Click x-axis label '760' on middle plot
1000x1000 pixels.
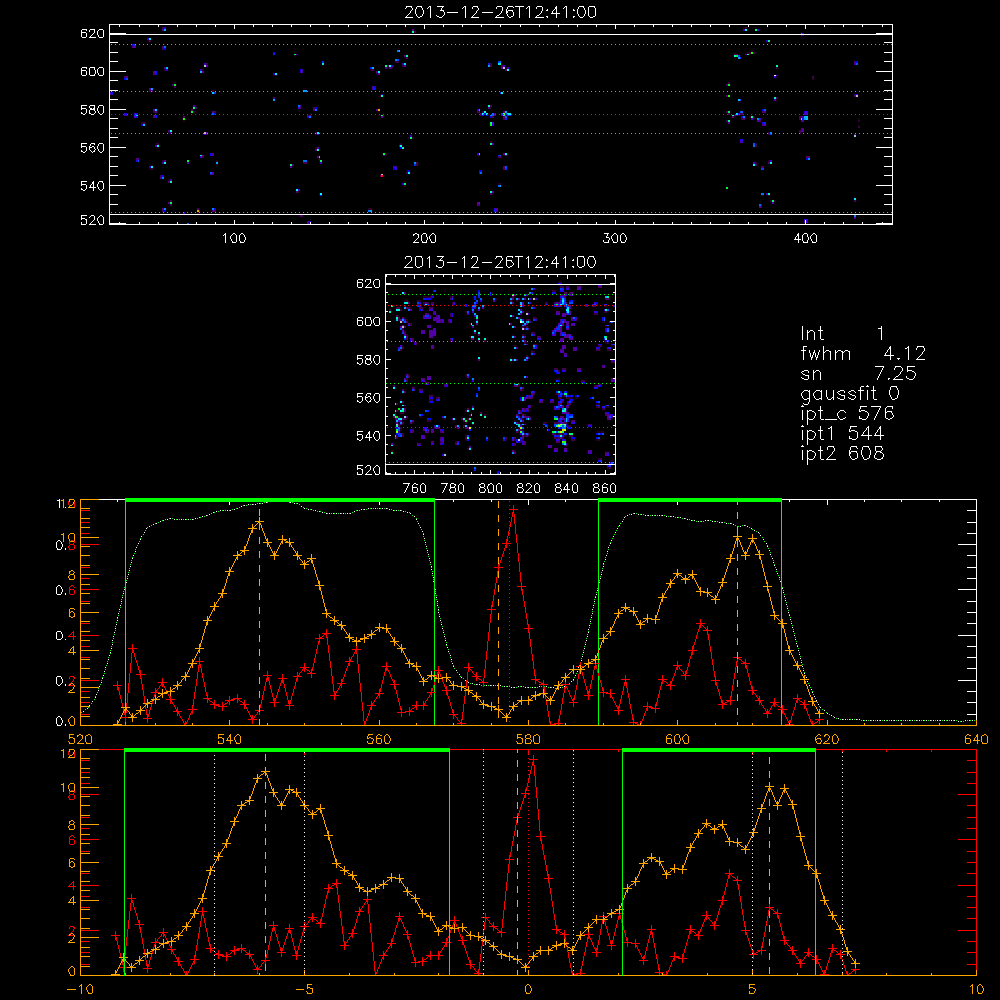tap(415, 489)
